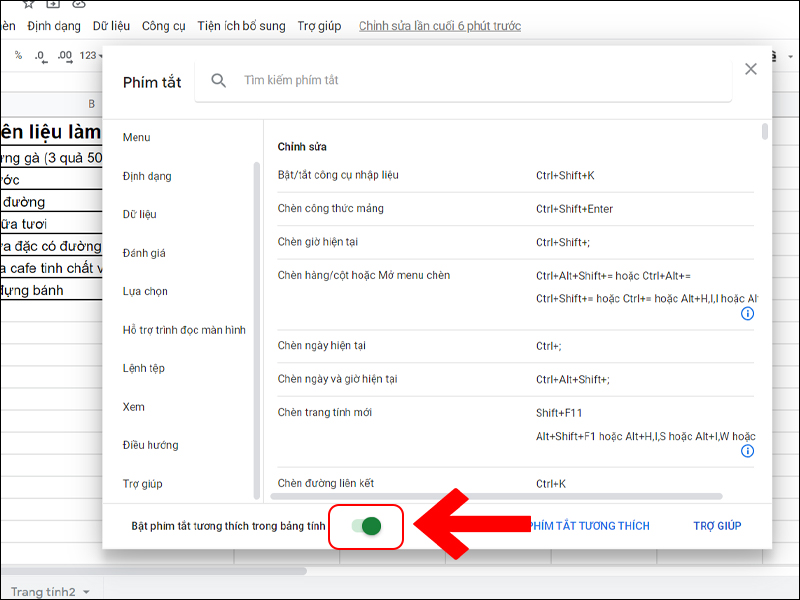The width and height of the screenshot is (800, 600).
Task: Select Điều hướng category in sidebar
Action: pyautogui.click(x=151, y=445)
